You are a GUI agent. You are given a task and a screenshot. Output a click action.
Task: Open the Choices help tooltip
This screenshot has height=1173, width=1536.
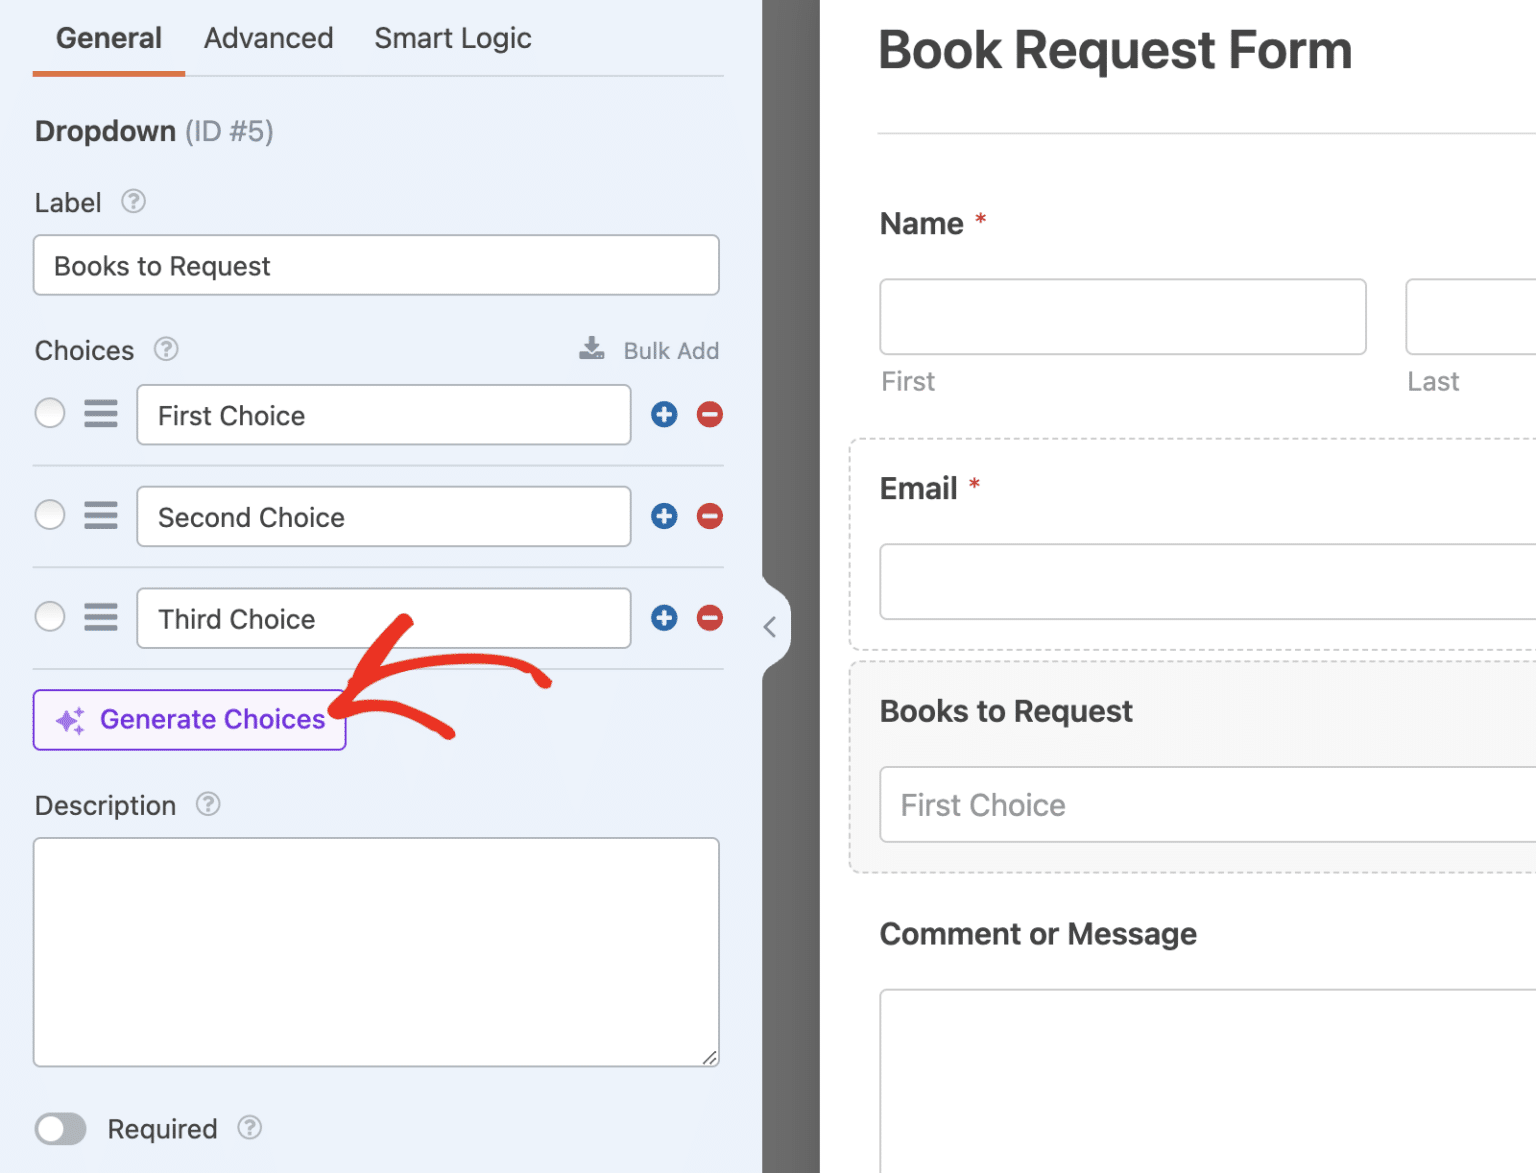coord(166,350)
